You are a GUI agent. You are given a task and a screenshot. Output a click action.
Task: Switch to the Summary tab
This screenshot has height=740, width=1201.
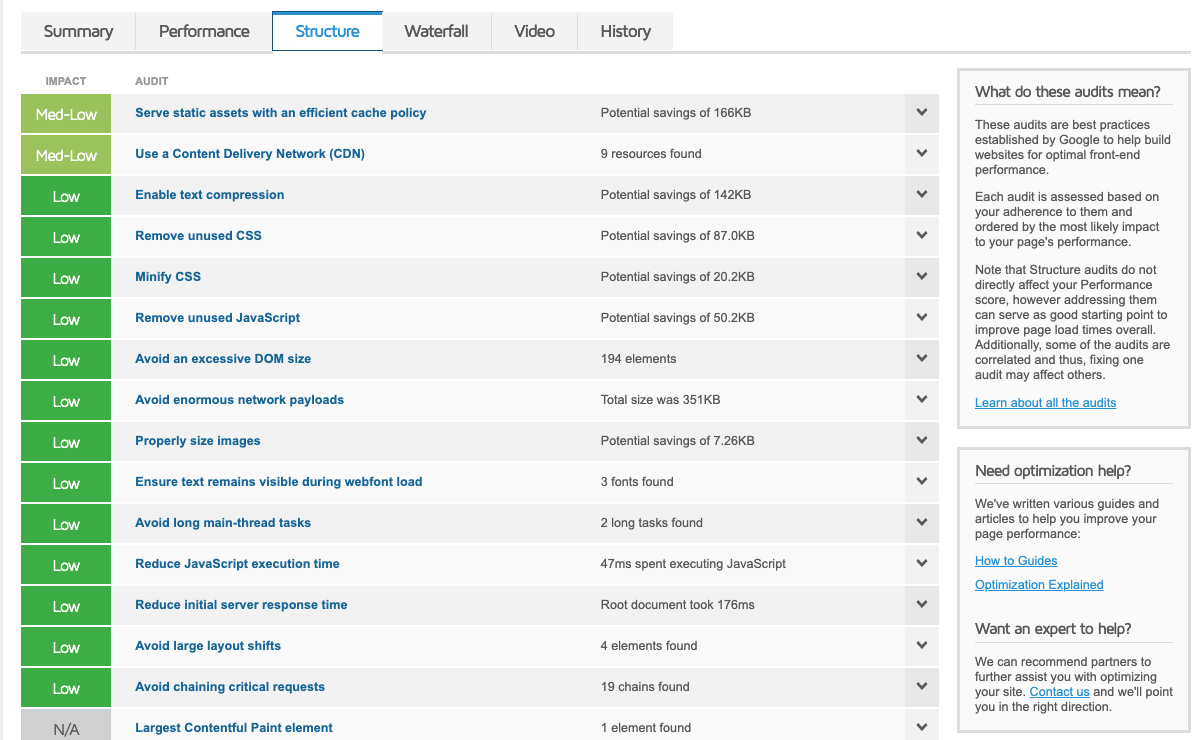pyautogui.click(x=78, y=31)
